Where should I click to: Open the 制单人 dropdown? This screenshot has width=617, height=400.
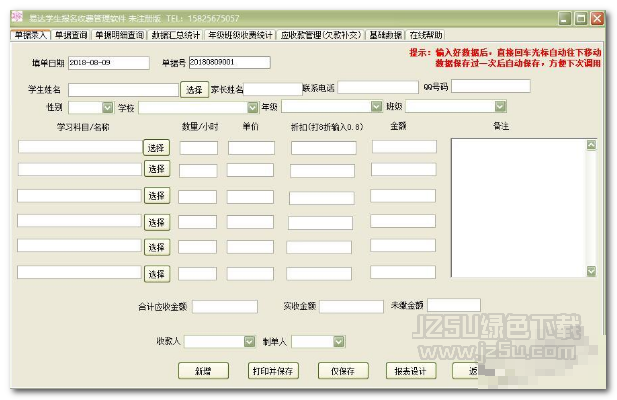coord(339,341)
